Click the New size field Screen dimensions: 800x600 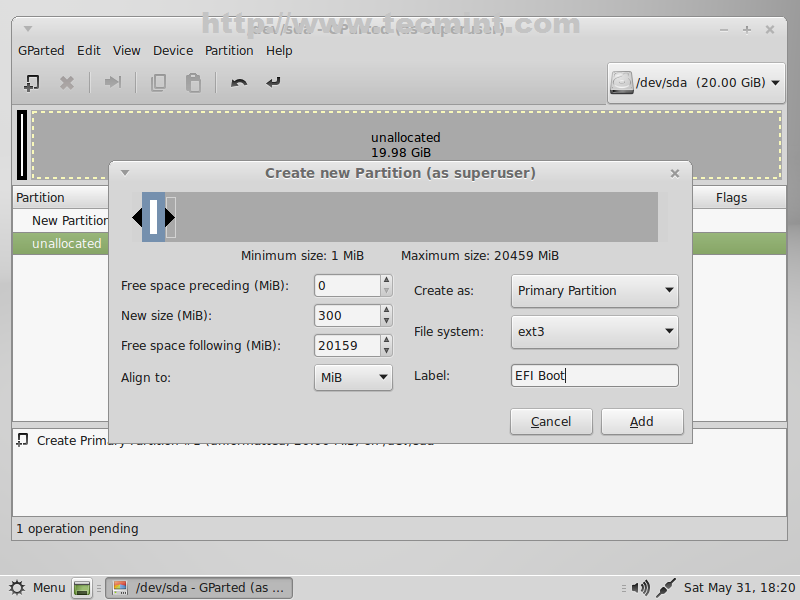(x=347, y=316)
